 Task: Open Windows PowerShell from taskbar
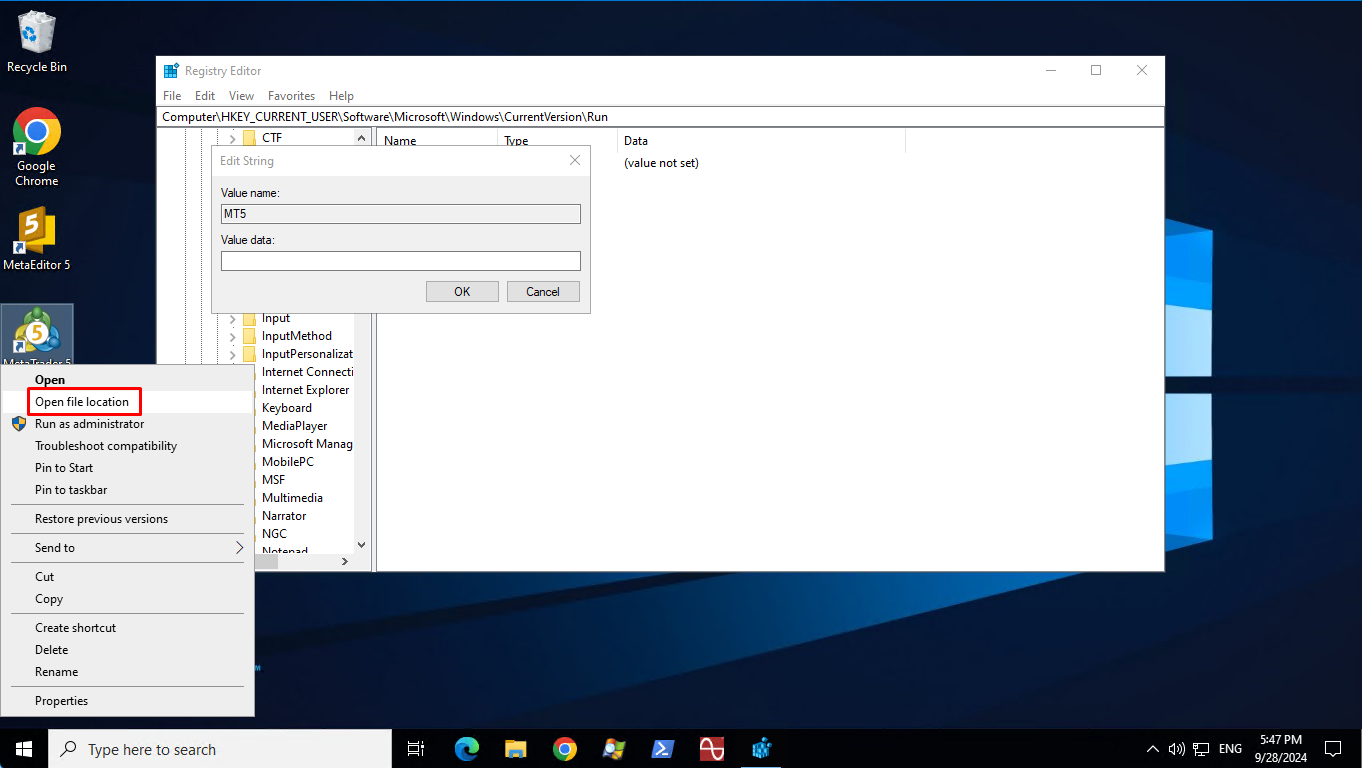tap(662, 749)
